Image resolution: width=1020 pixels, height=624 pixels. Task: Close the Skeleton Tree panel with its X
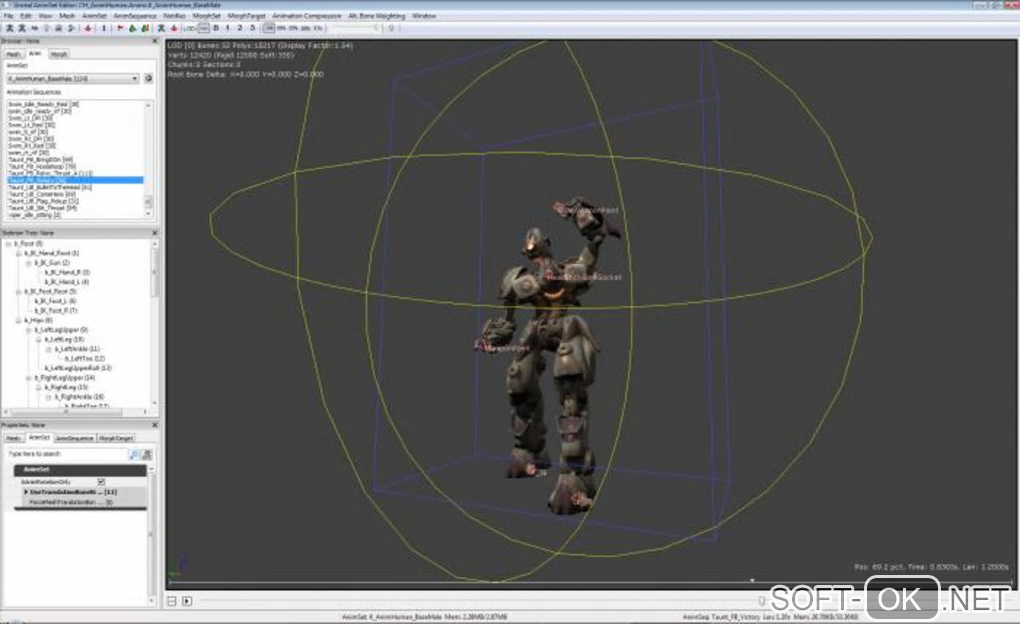pyautogui.click(x=155, y=232)
